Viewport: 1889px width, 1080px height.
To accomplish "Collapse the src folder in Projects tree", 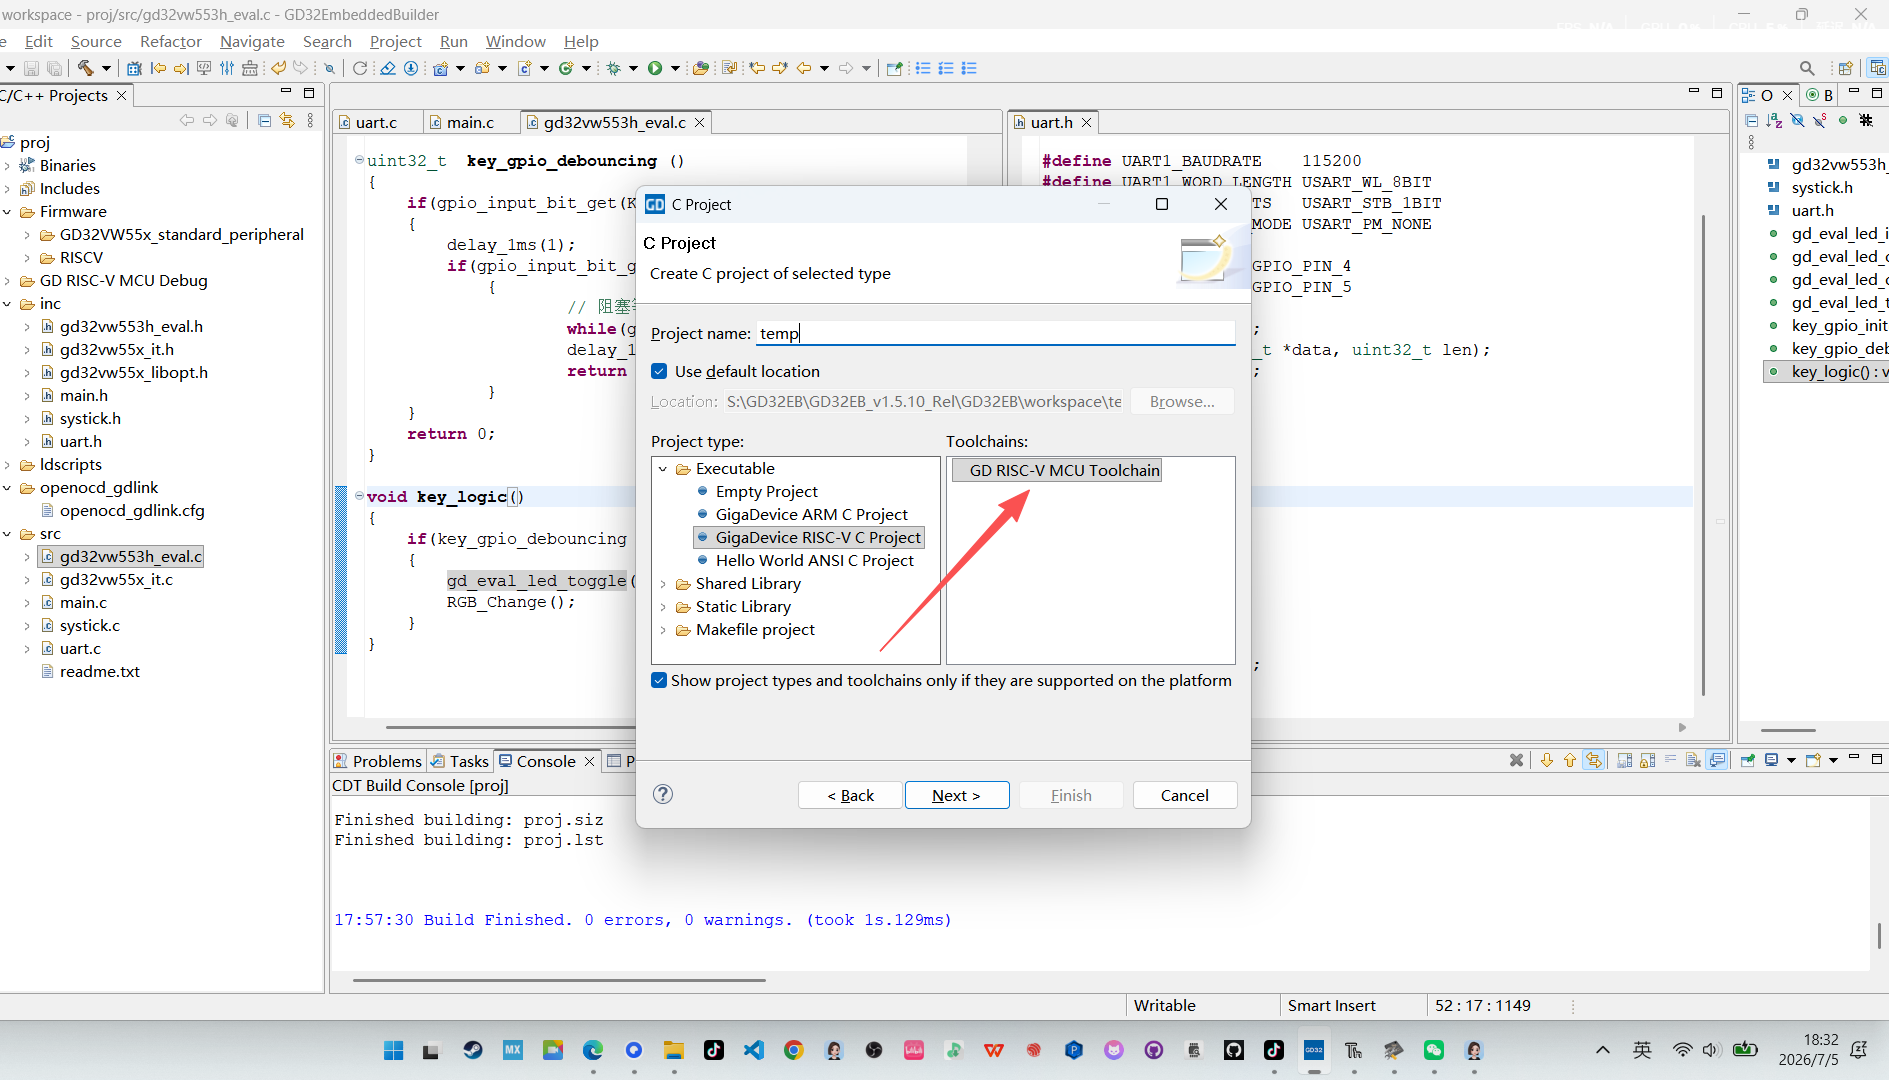I will click(7, 534).
